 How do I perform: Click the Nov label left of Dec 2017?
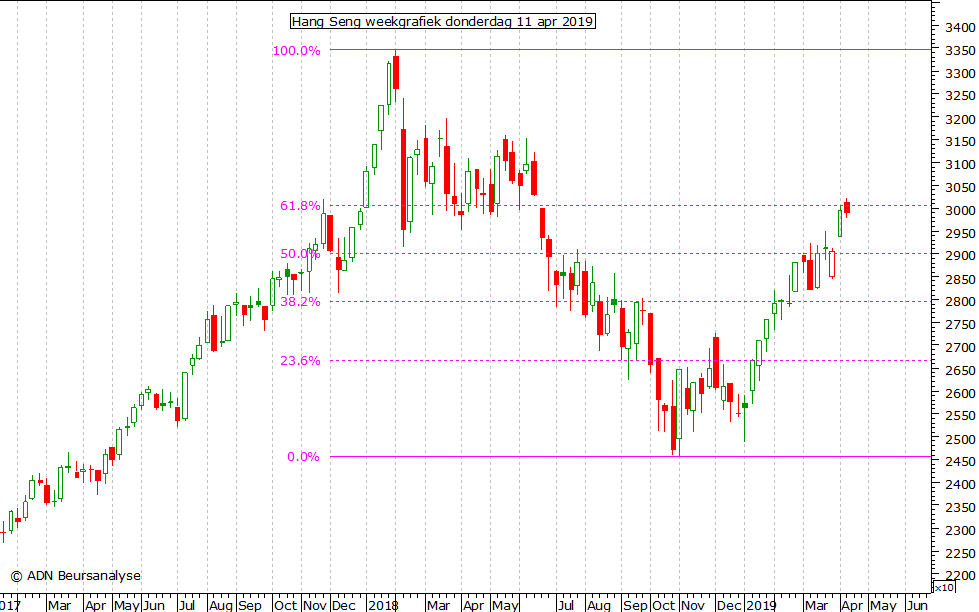point(315,605)
